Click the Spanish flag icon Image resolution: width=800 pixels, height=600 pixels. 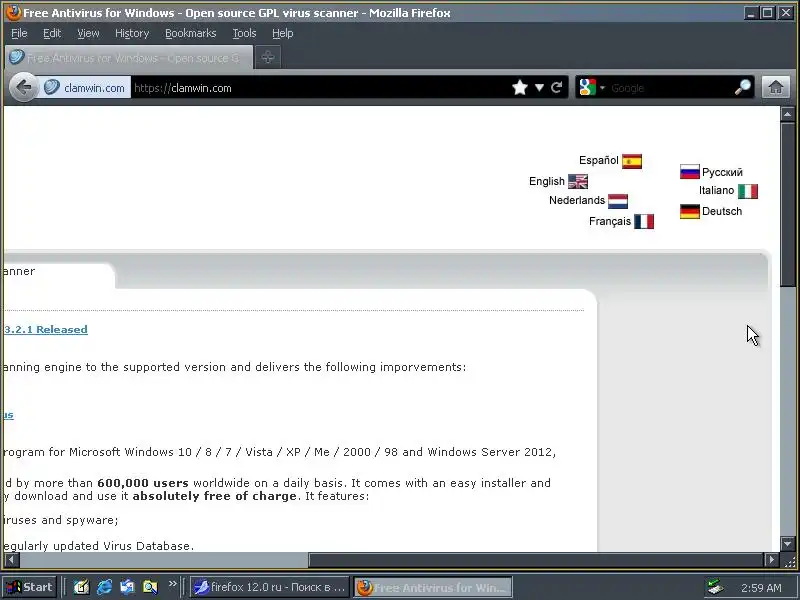coord(632,161)
